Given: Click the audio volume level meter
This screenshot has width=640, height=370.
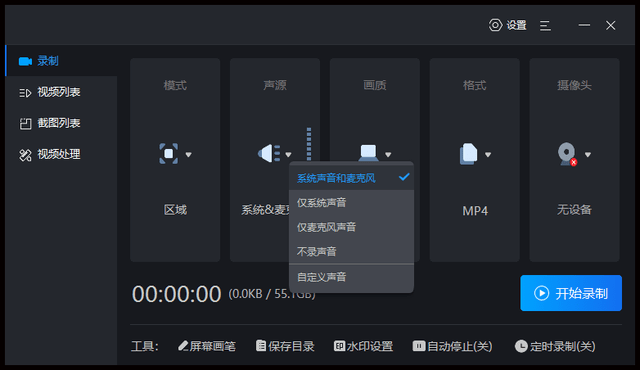Looking at the screenshot, I should tap(309, 144).
